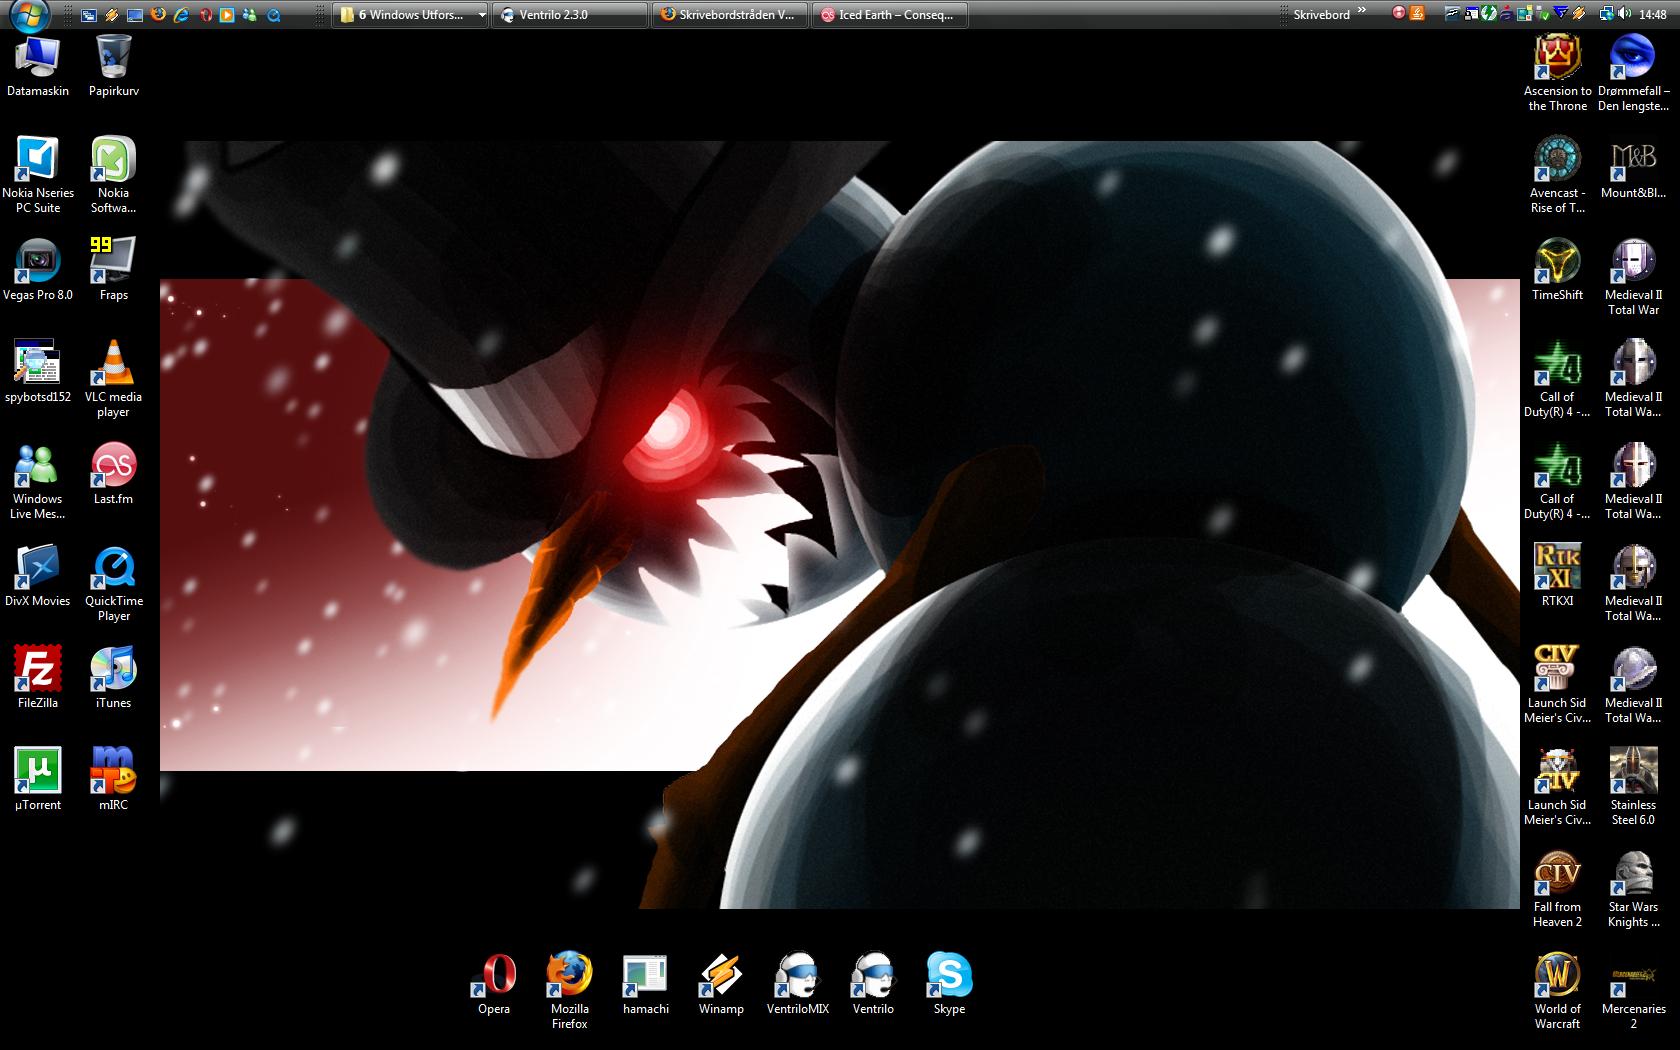Click the 14:48 system clock
Image resolution: width=1680 pixels, height=1050 pixels.
(1653, 14)
